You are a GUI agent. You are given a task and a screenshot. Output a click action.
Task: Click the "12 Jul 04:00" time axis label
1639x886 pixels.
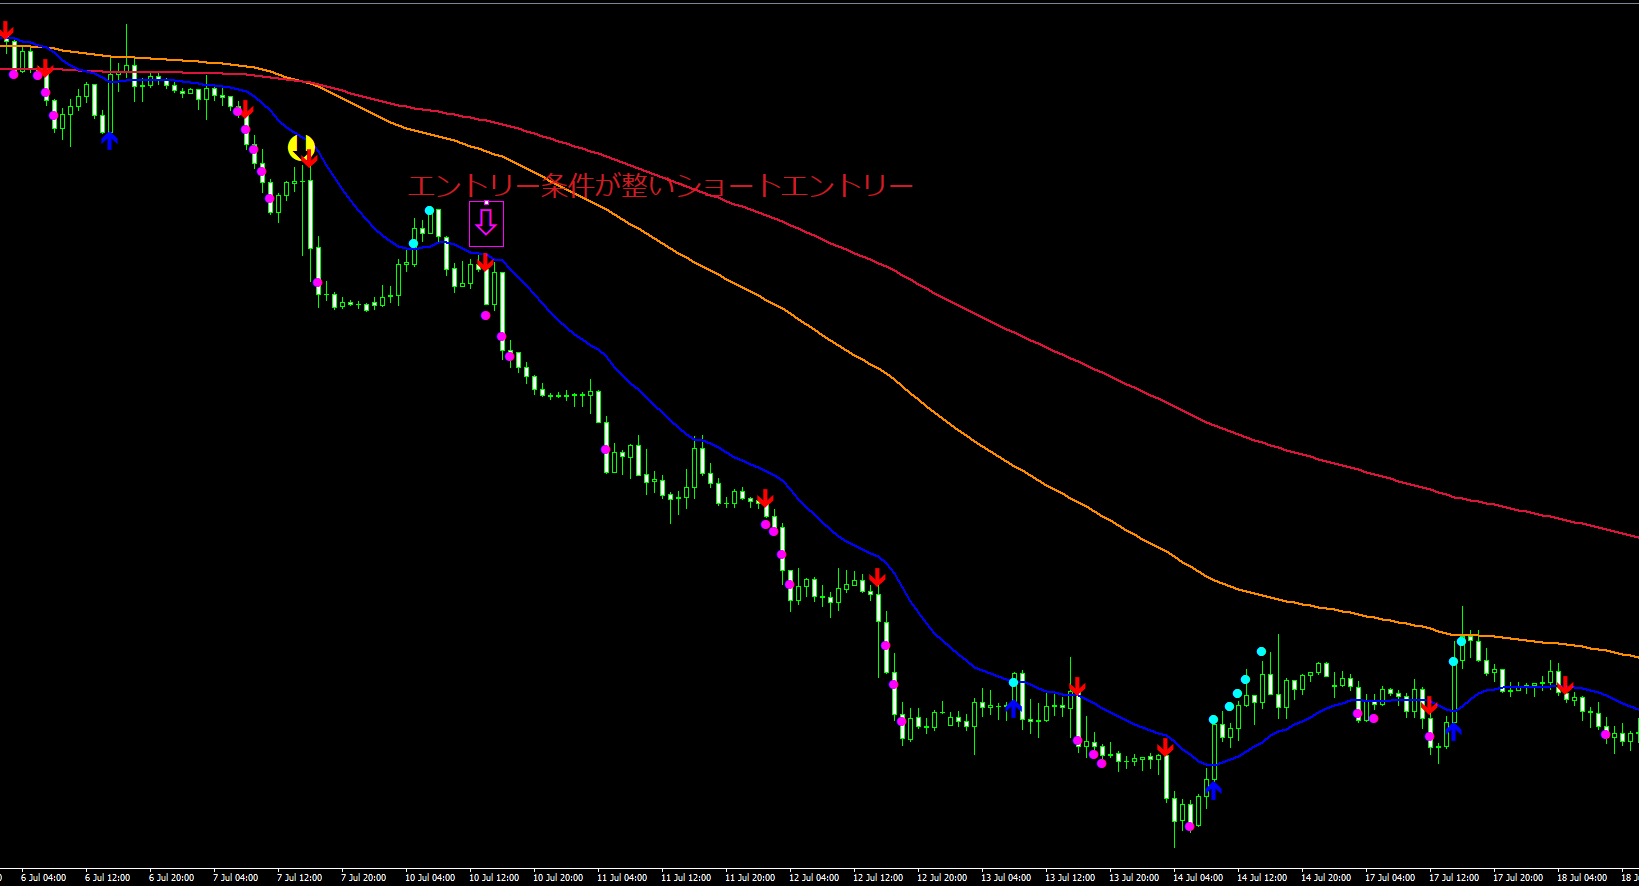click(x=814, y=878)
